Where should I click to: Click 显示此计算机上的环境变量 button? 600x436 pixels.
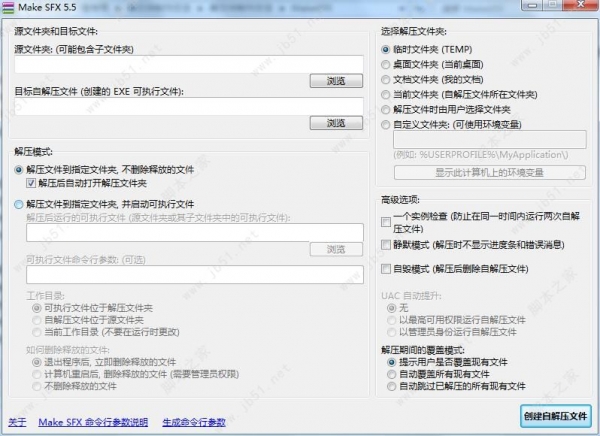[489, 173]
